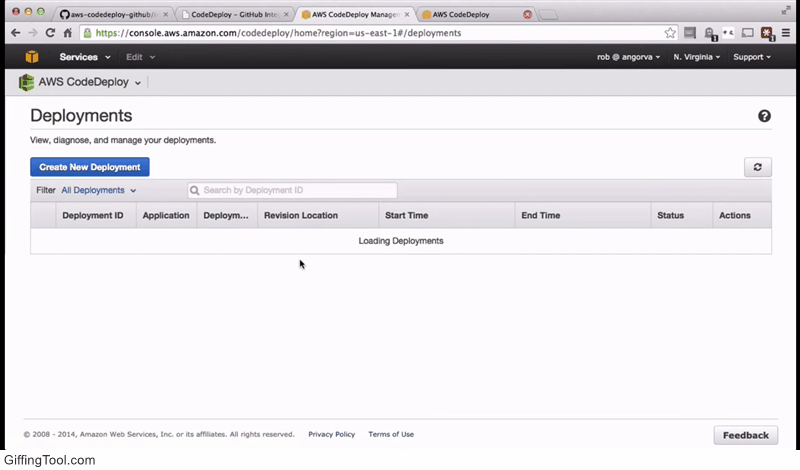Click the Loading Deployments message

pyautogui.click(x=401, y=241)
